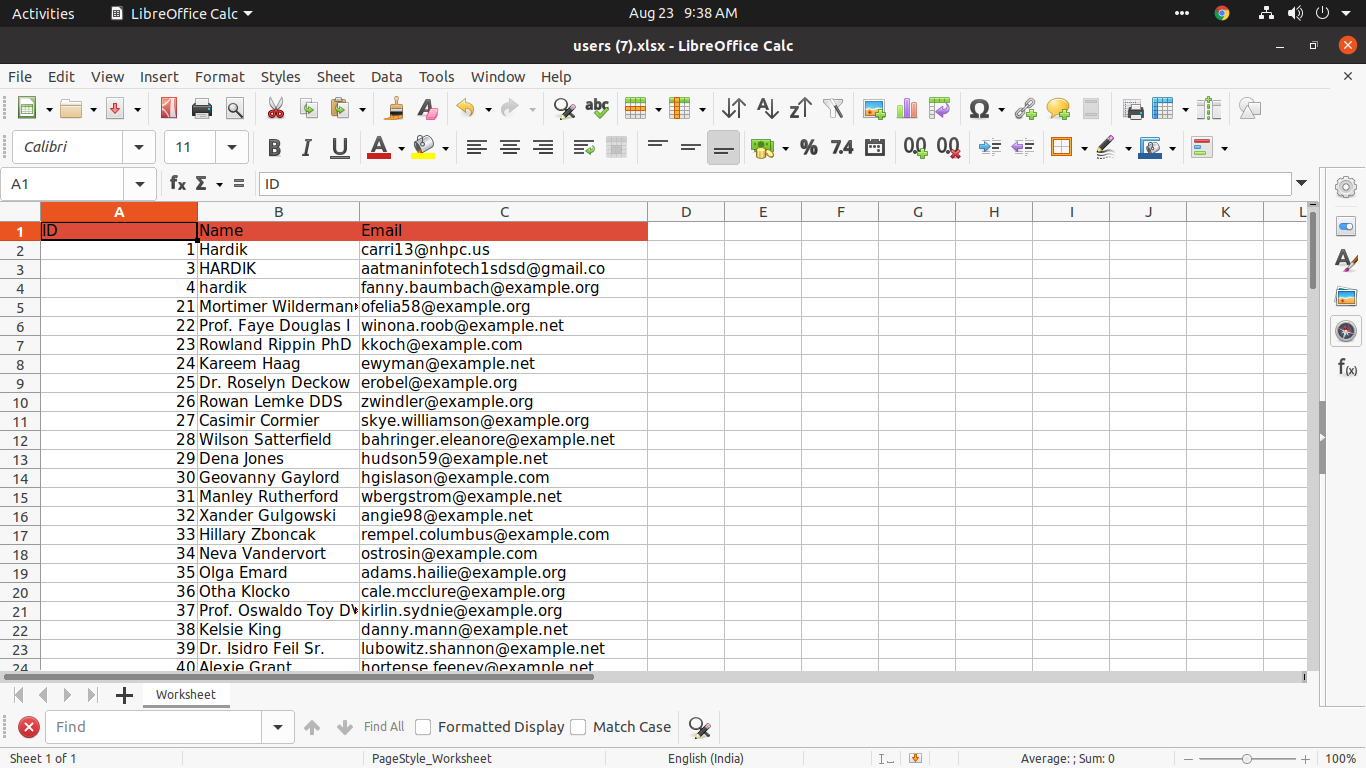Insert a chart using the chart icon

pos(907,108)
